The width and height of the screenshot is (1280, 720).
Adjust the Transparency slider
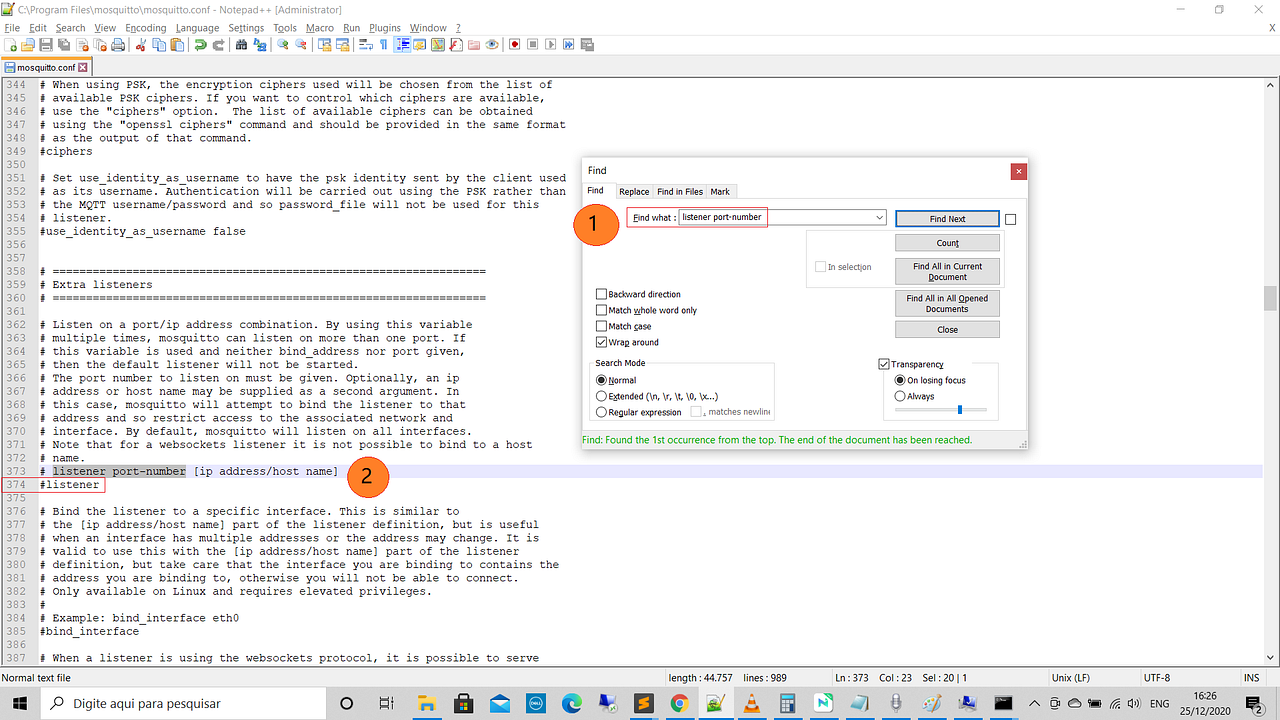click(x=958, y=408)
